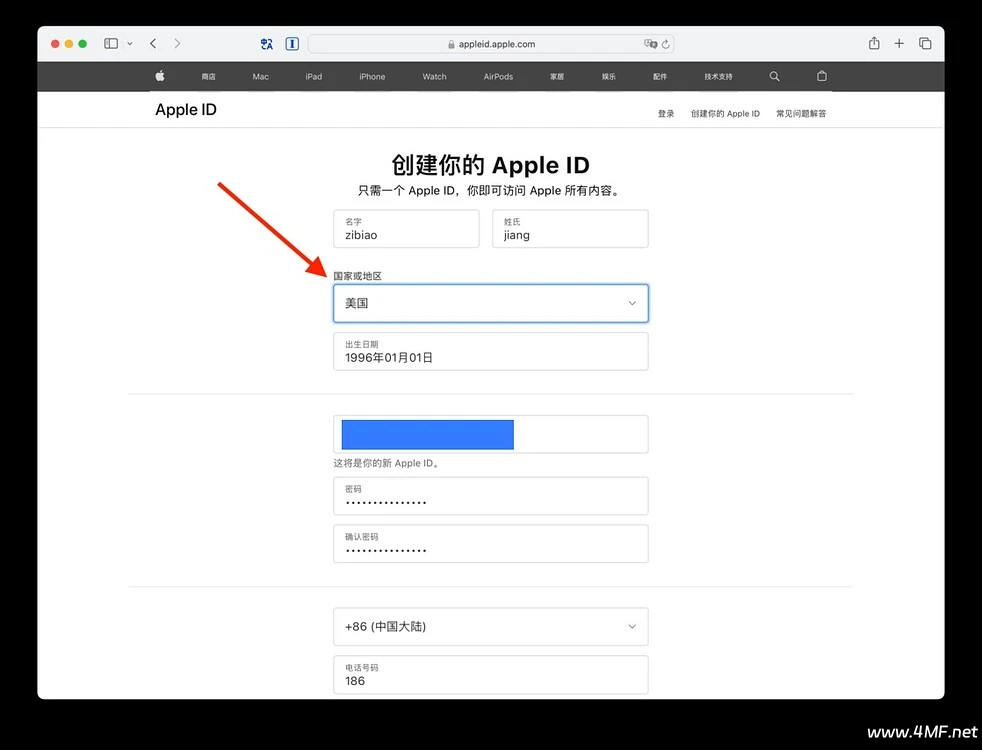Click the 登录 link
Image resolution: width=982 pixels, height=750 pixels.
(666, 114)
